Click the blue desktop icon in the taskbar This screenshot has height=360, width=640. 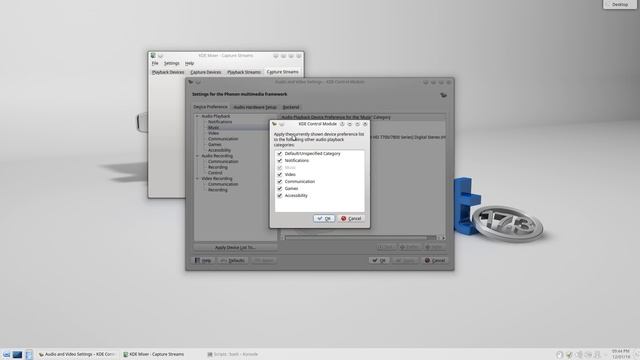click(x=17, y=355)
